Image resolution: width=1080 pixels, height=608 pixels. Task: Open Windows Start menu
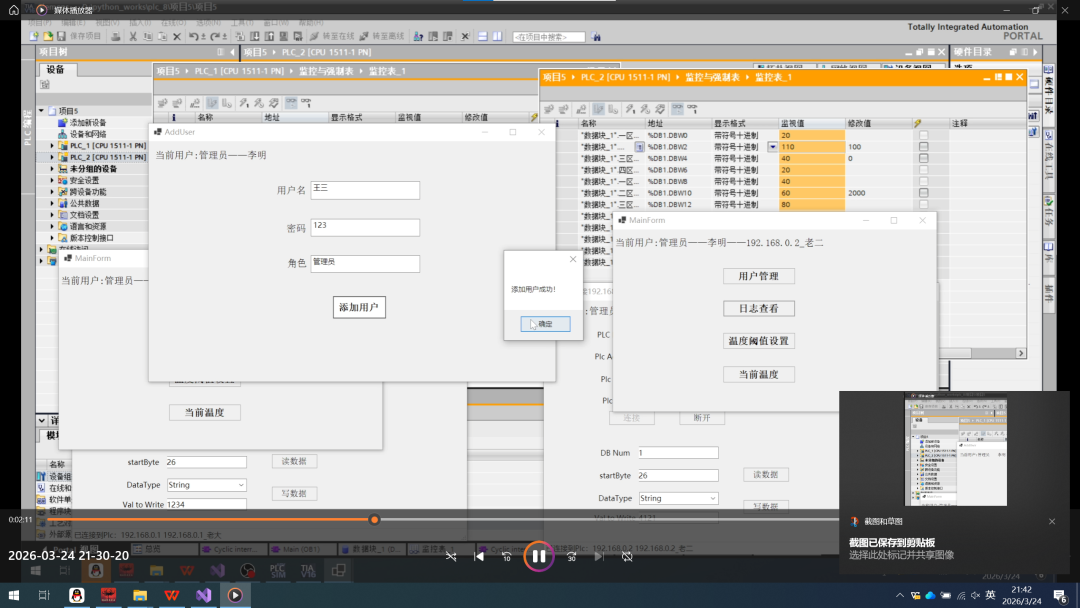(14, 595)
